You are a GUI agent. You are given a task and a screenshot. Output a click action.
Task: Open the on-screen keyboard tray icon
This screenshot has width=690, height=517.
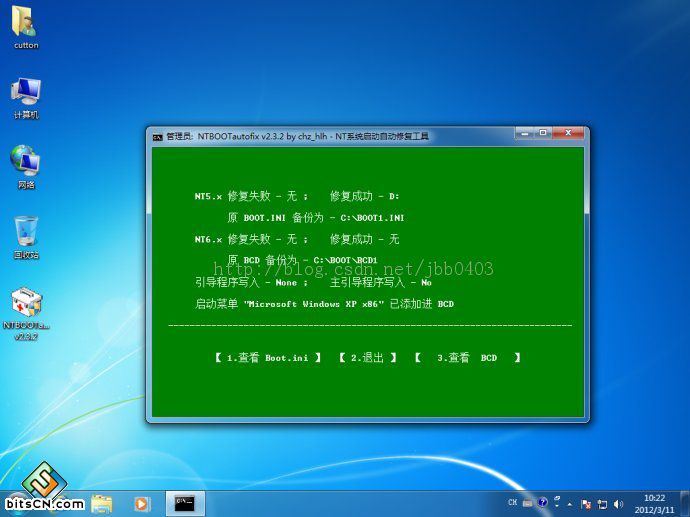pyautogui.click(x=527, y=502)
